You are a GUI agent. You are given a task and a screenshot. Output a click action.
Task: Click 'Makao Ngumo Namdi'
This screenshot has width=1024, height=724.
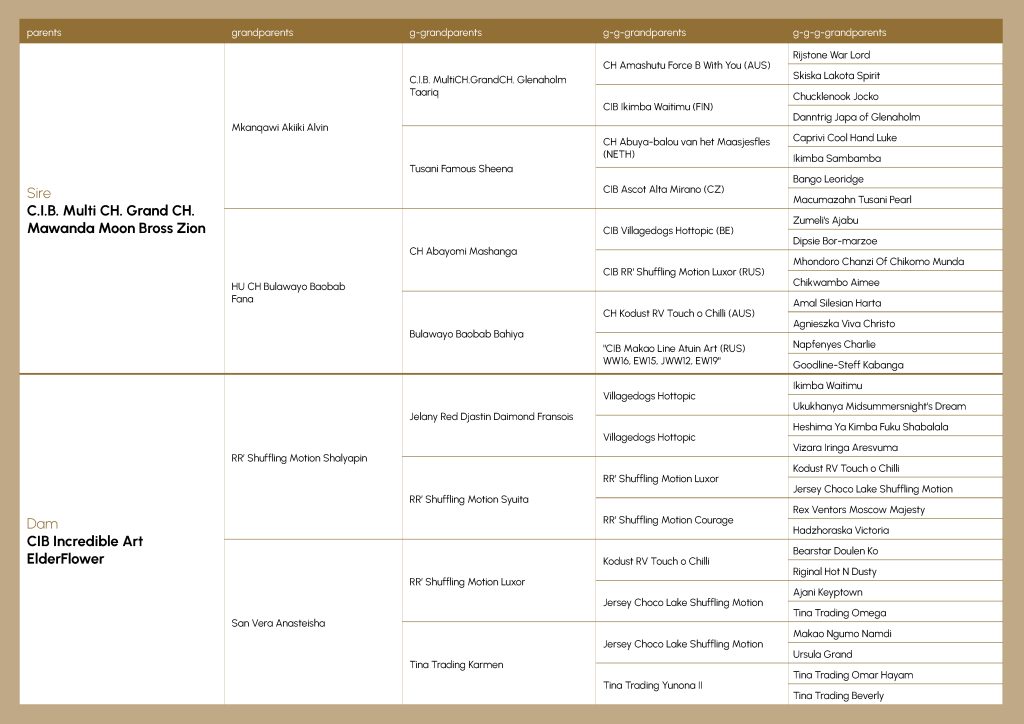[x=842, y=634]
